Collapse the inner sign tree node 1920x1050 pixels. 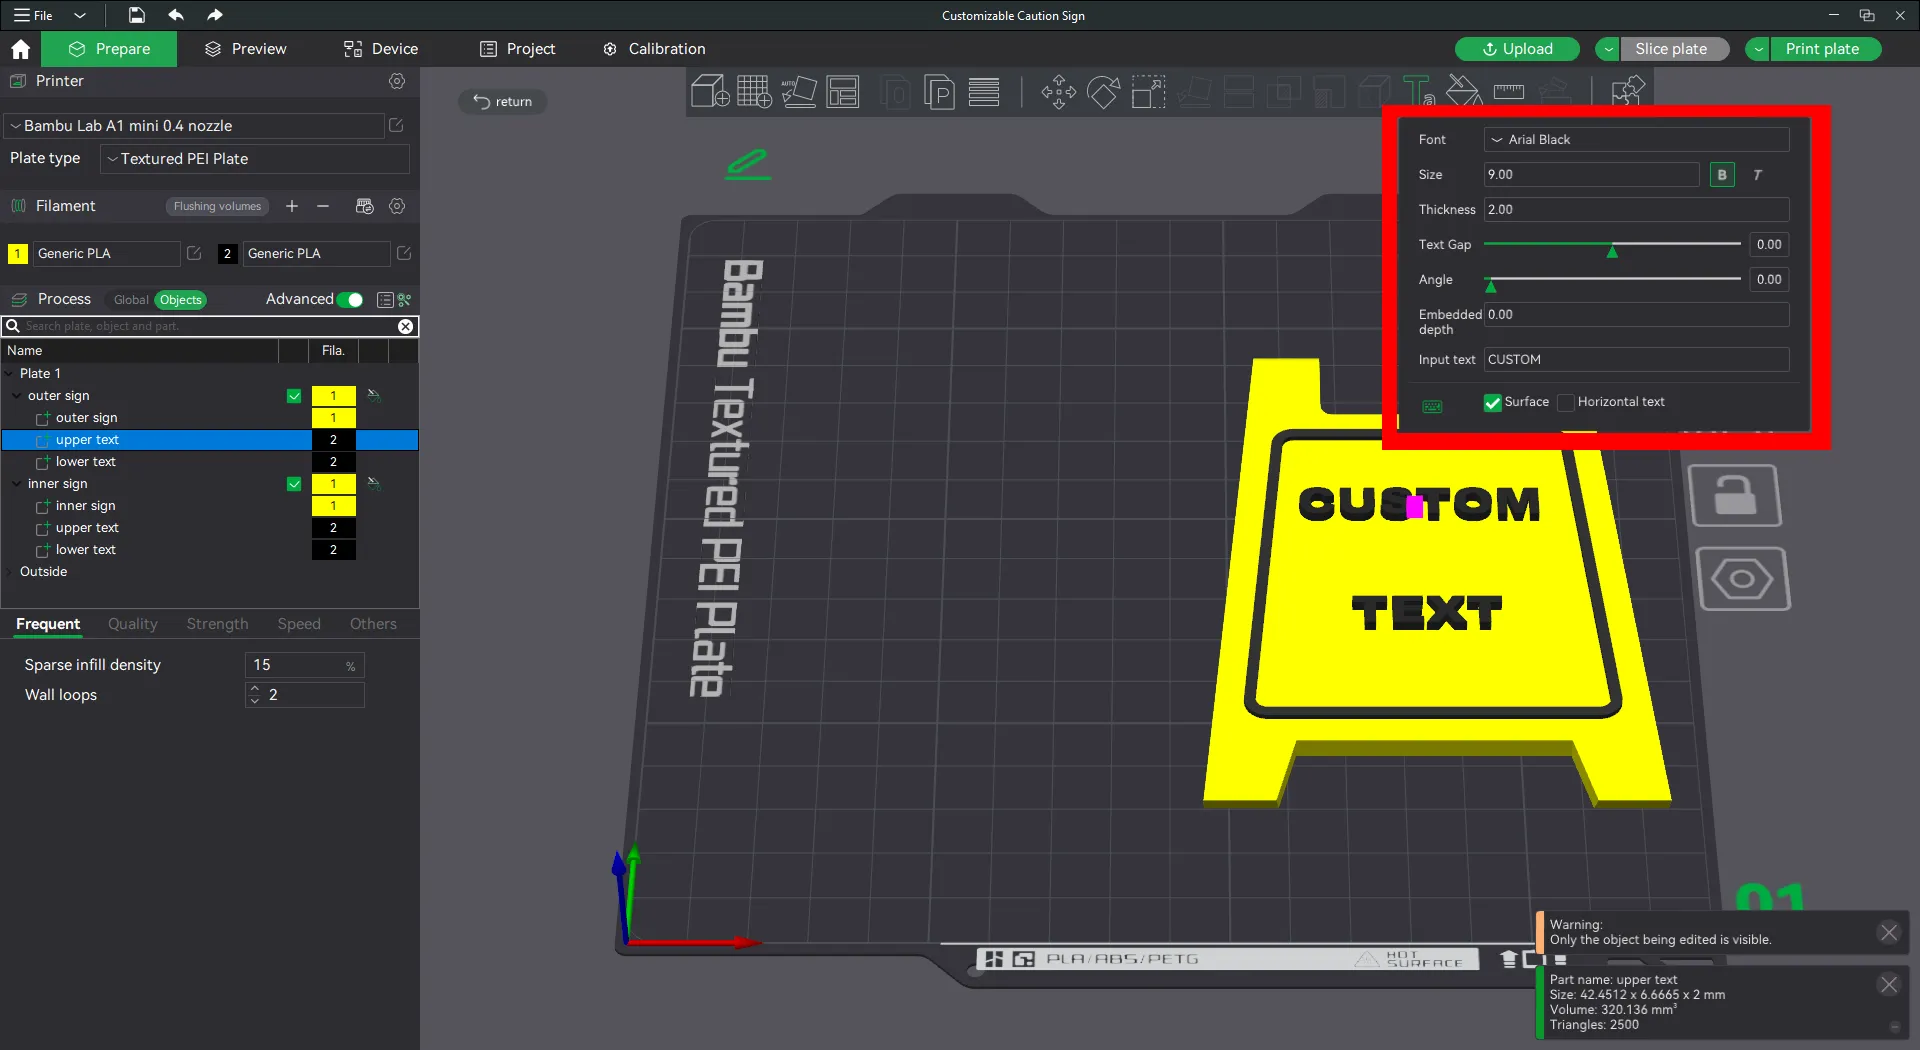(16, 484)
